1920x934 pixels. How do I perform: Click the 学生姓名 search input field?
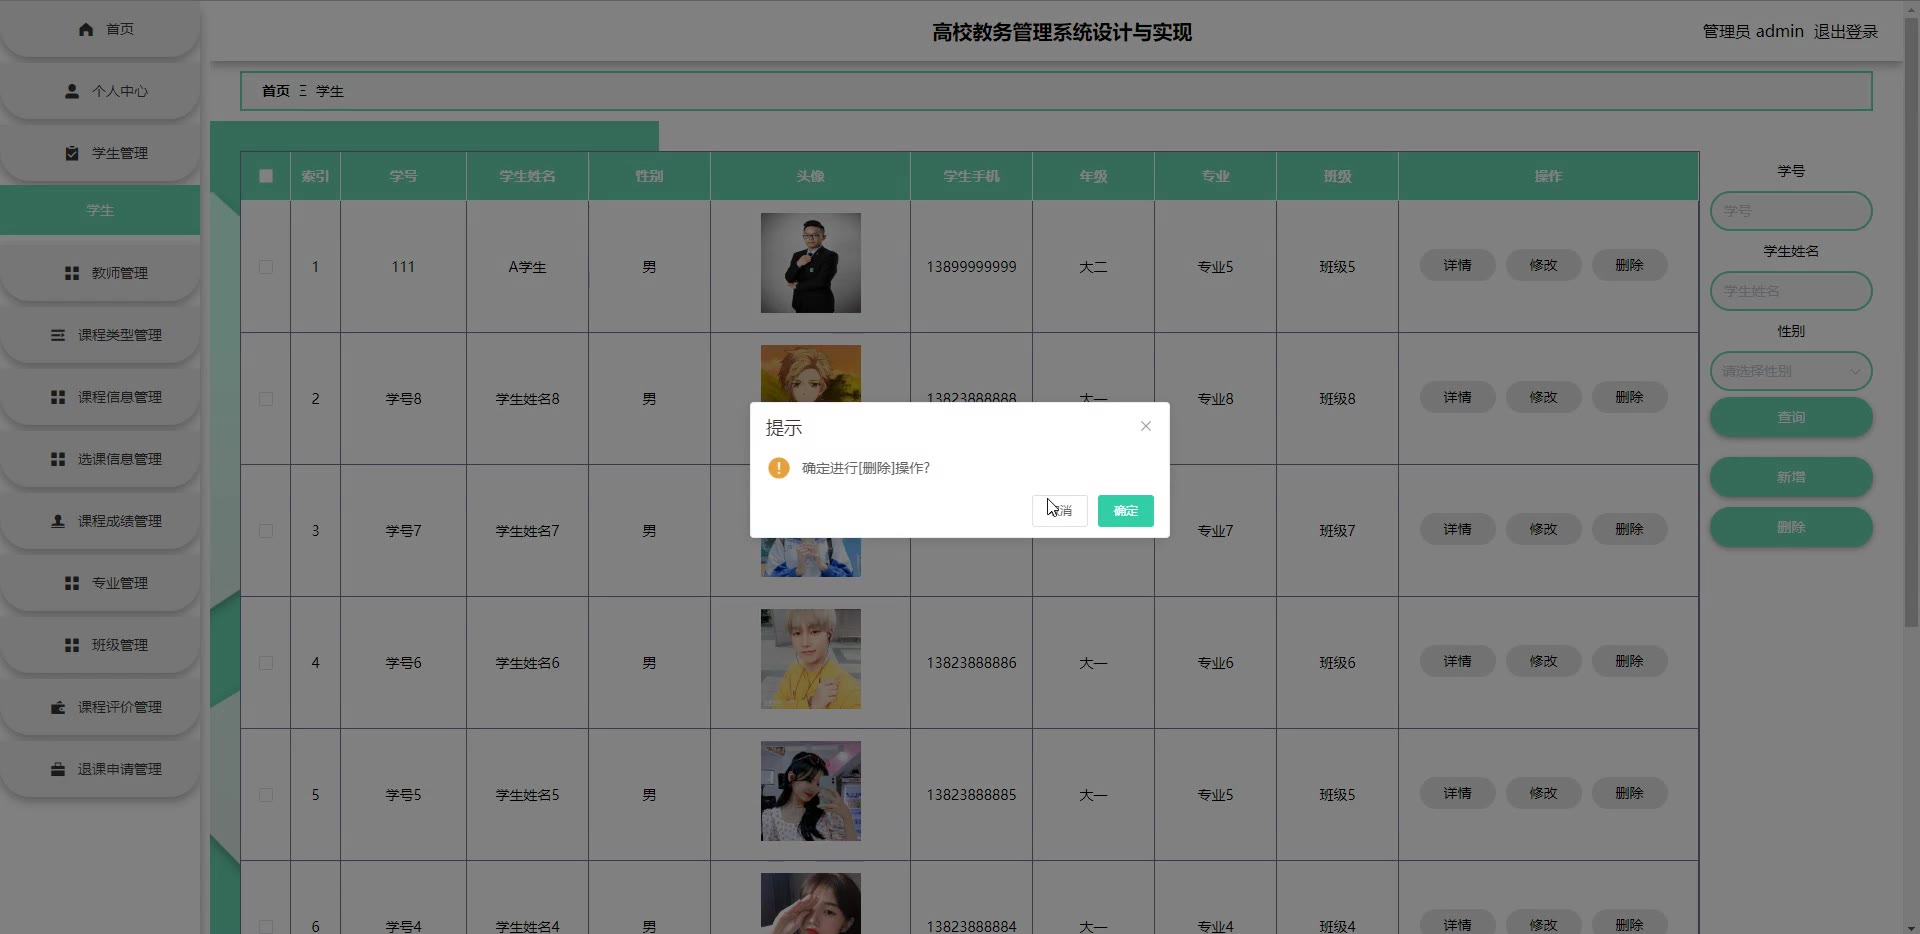pyautogui.click(x=1791, y=291)
